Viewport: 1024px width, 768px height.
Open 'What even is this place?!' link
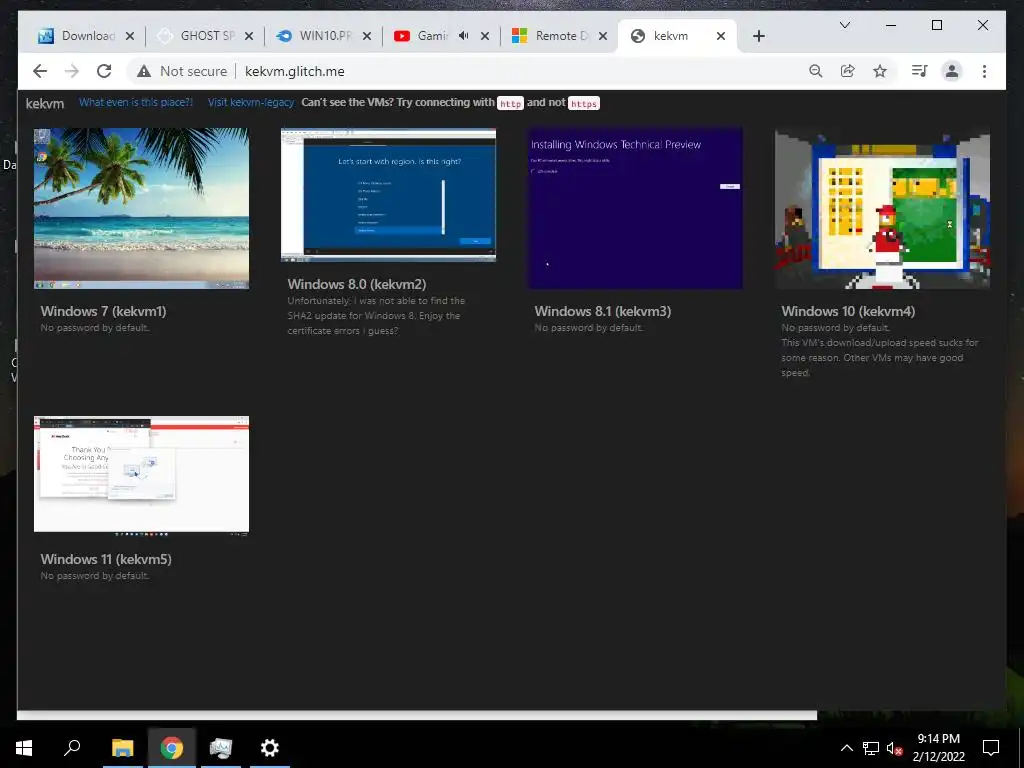136,103
